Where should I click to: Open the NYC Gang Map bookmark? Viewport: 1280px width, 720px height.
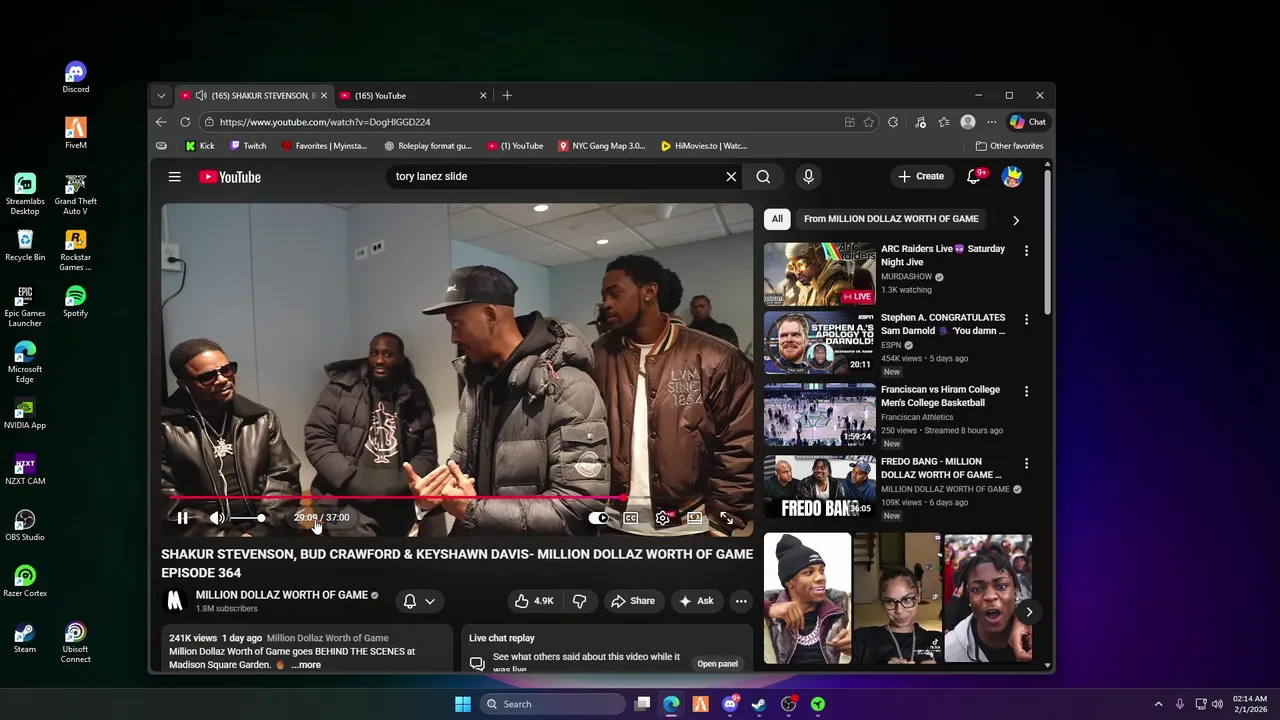601,146
